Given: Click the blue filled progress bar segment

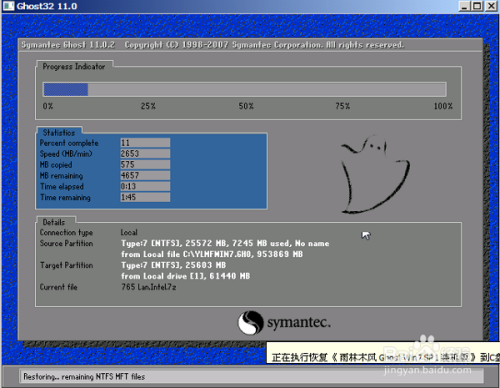Looking at the screenshot, I should (x=66, y=90).
